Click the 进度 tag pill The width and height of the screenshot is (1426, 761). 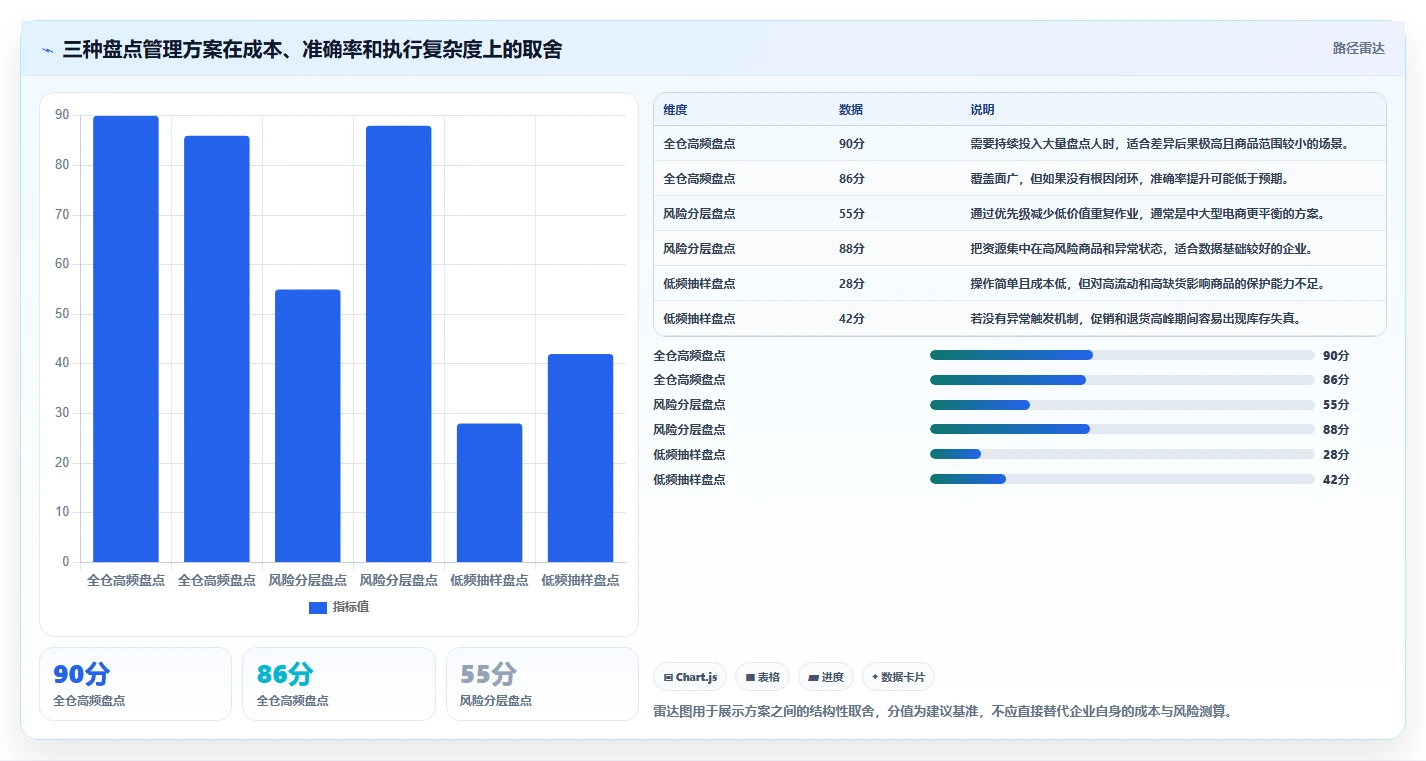click(826, 677)
